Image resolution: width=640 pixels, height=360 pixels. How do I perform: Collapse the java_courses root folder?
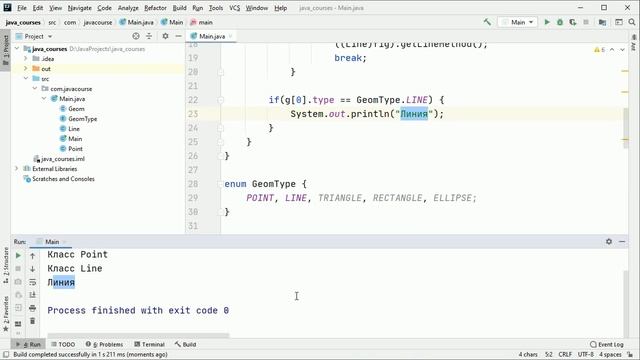point(17,49)
